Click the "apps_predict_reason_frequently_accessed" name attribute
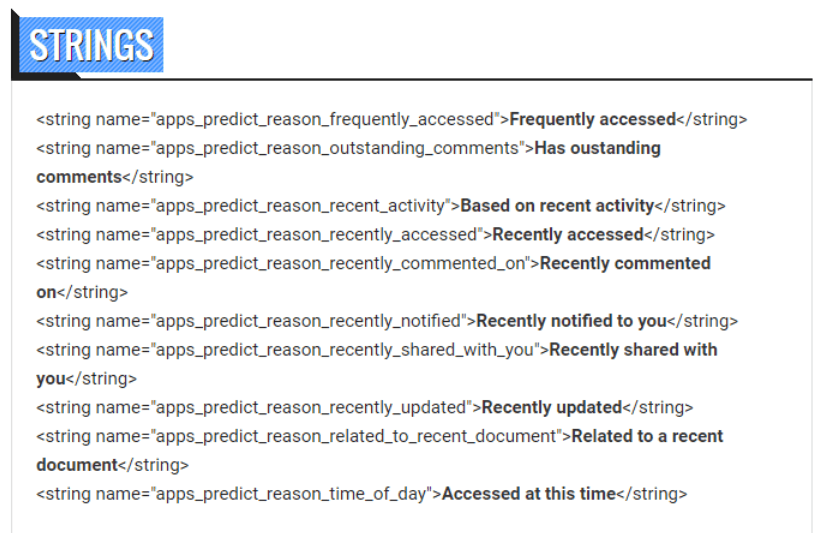This screenshot has width=821, height=533. (325, 119)
